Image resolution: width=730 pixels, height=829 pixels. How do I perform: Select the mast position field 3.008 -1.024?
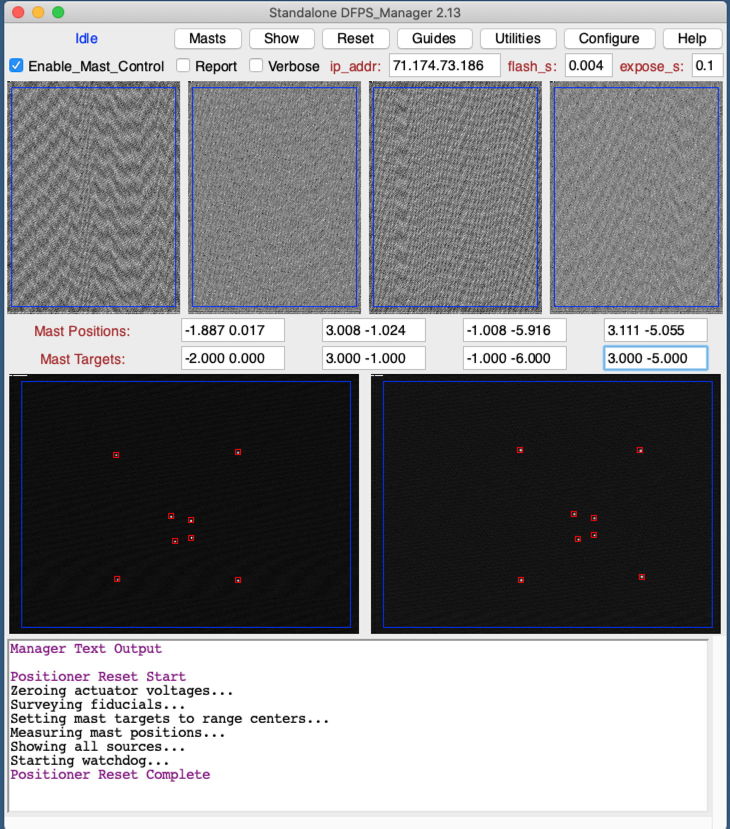[x=374, y=330]
